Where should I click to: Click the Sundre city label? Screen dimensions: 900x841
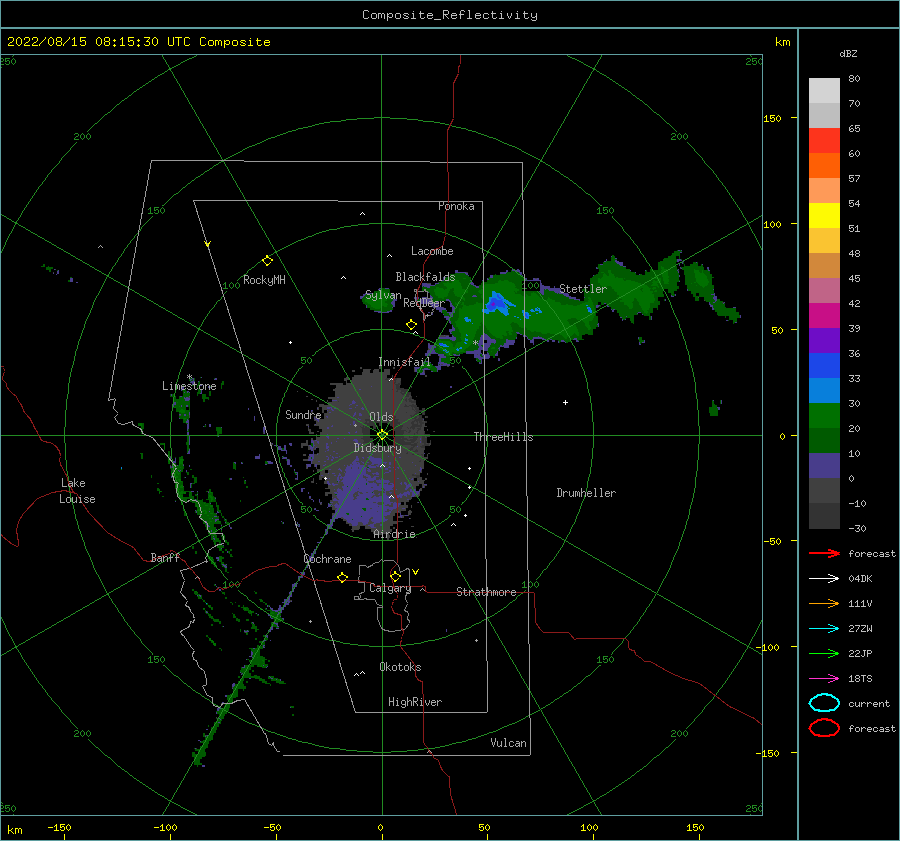click(303, 414)
